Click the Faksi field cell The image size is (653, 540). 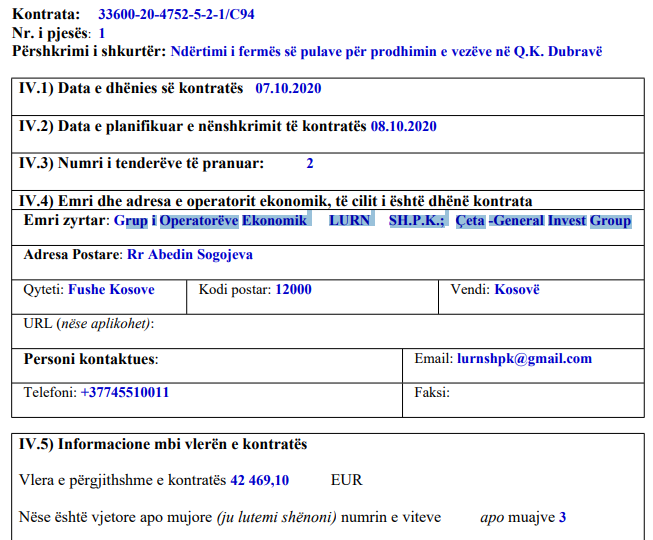coord(525,392)
